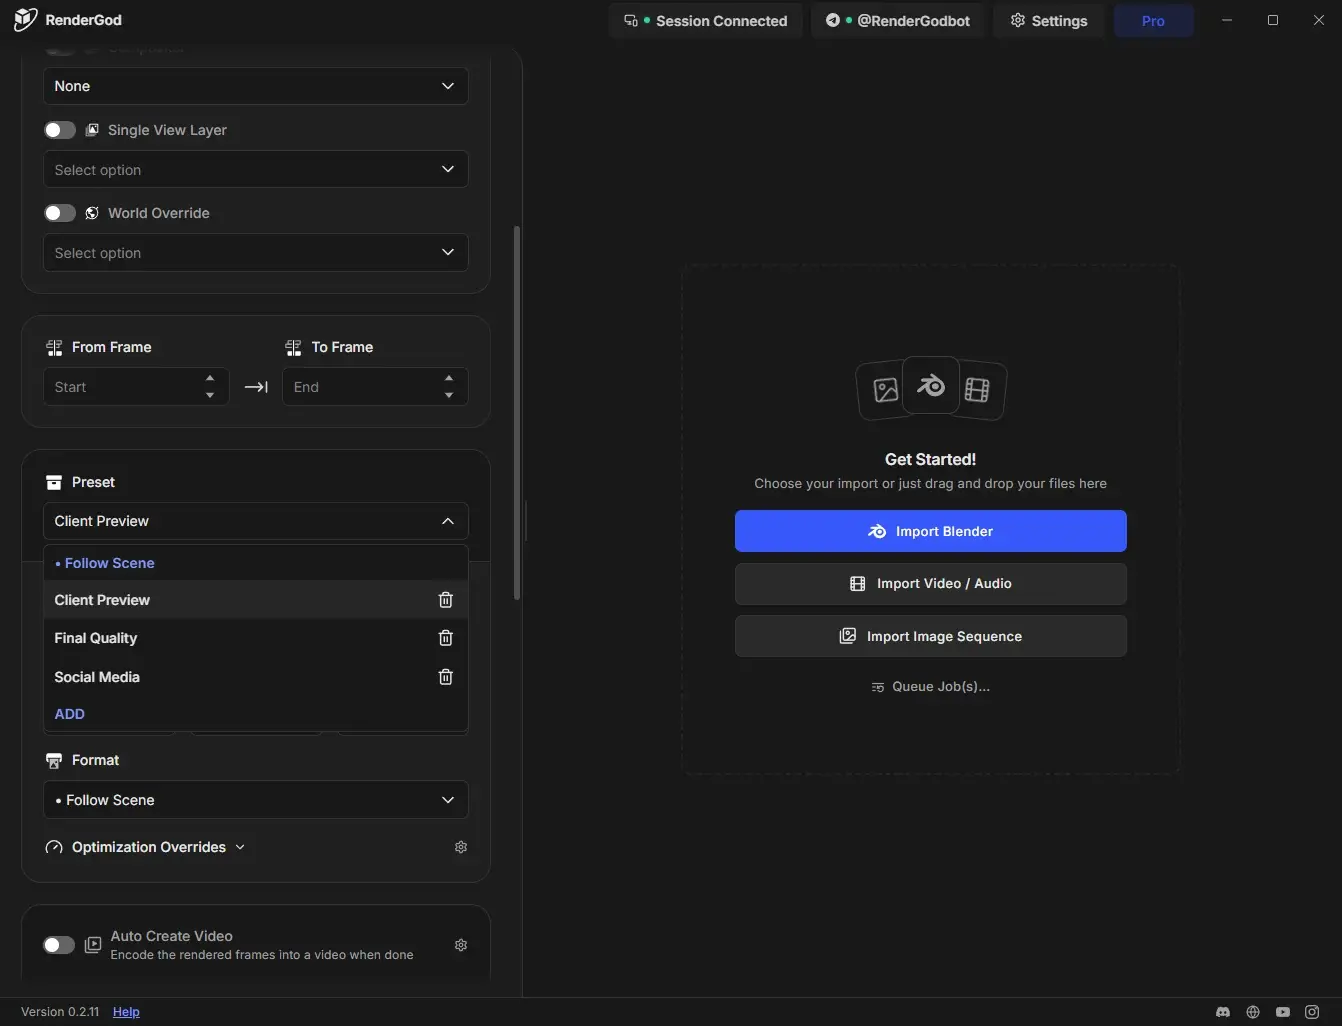Open the Help link

(126, 1012)
